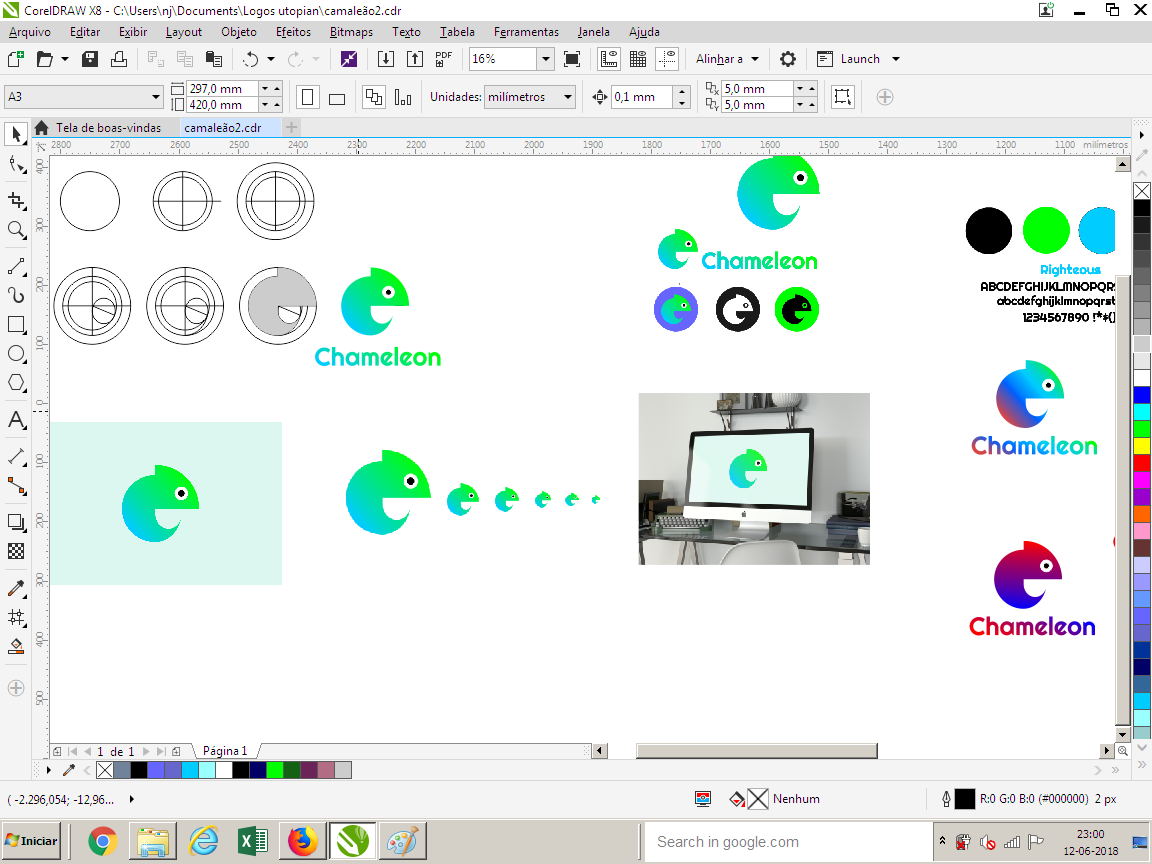Publish to PDF
This screenshot has height=864, width=1152.
pyautogui.click(x=444, y=59)
